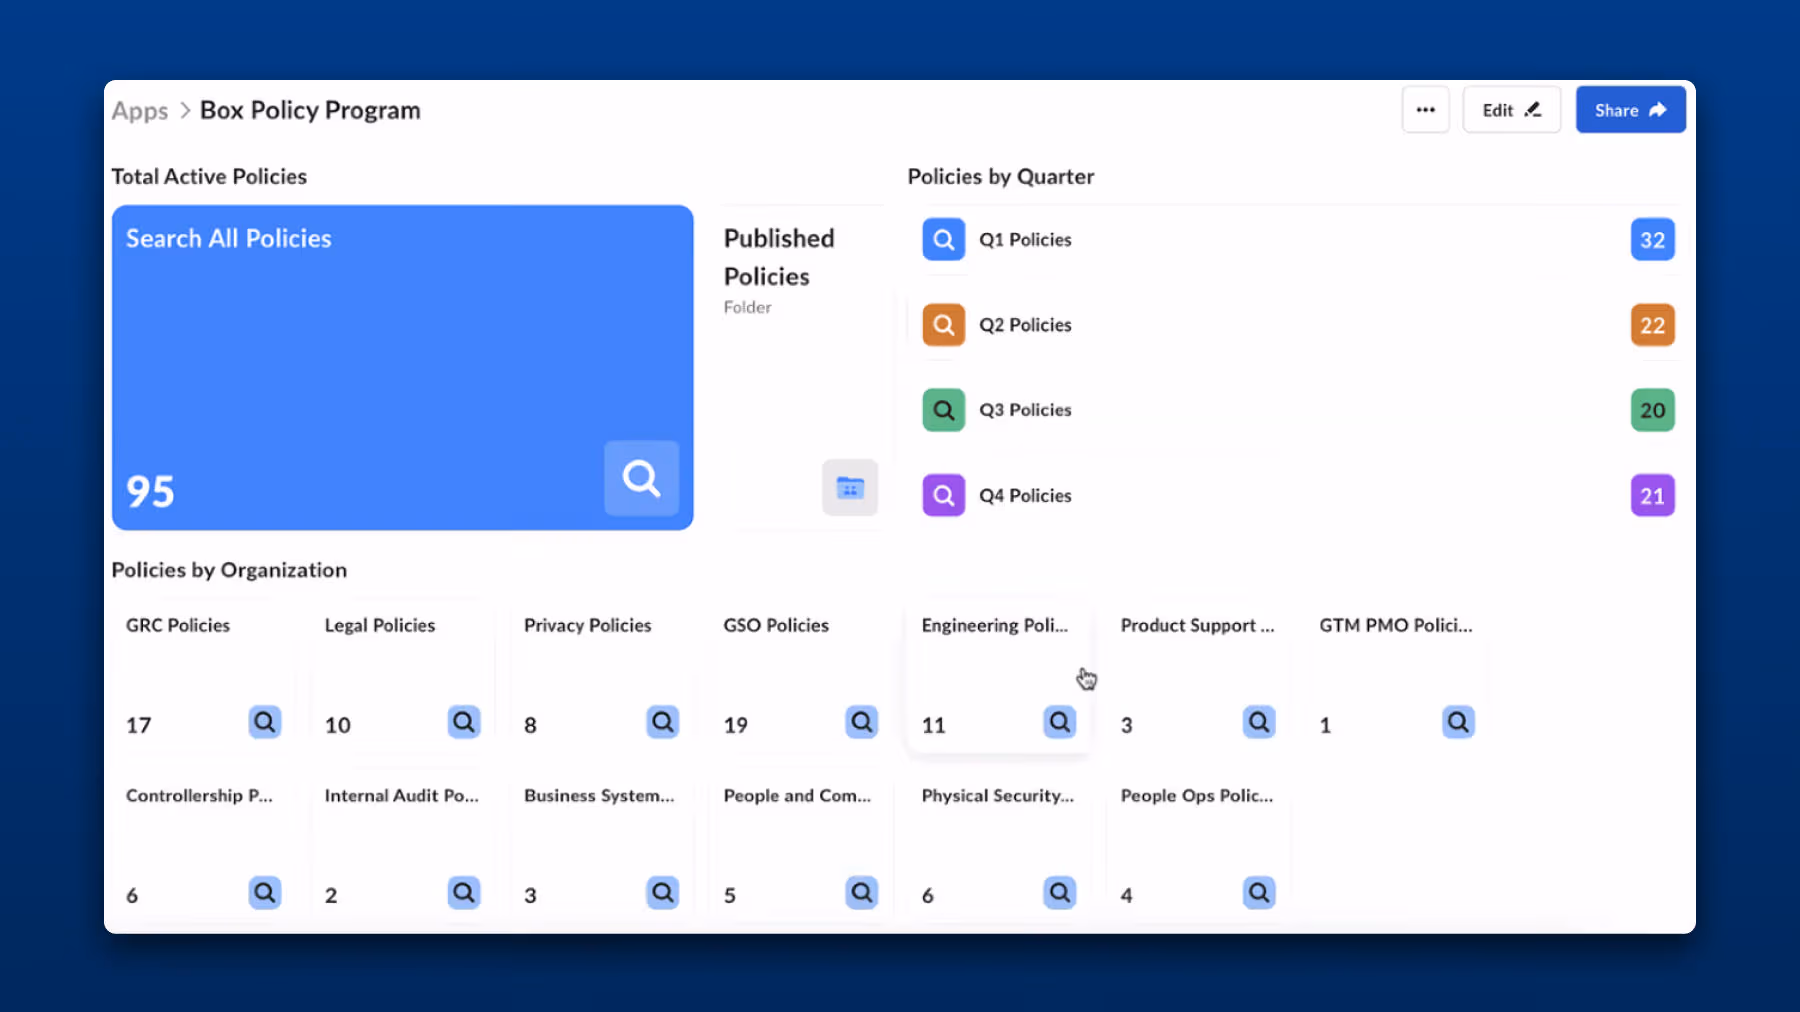
Task: Select the Q3 Policies count badge 20
Action: [x=1652, y=410]
